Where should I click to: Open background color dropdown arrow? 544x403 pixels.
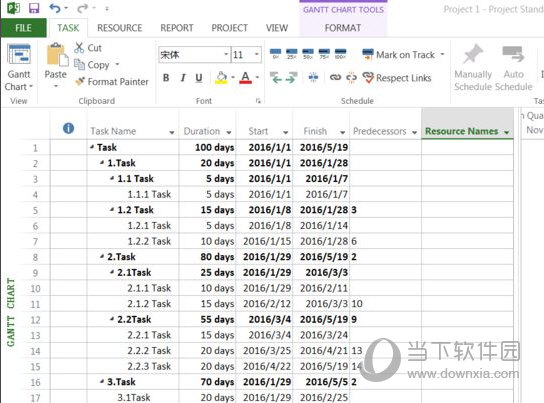tap(232, 78)
